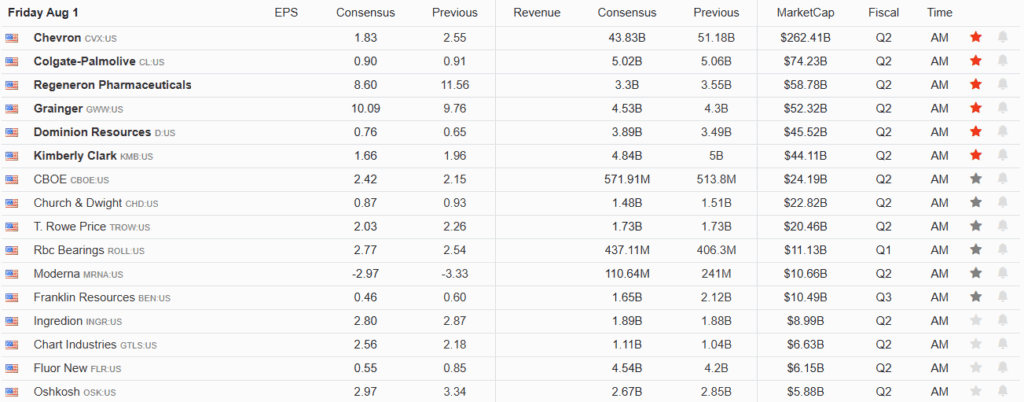Open the Moderna company link
Screen dimensions: 1024x402
57,273
